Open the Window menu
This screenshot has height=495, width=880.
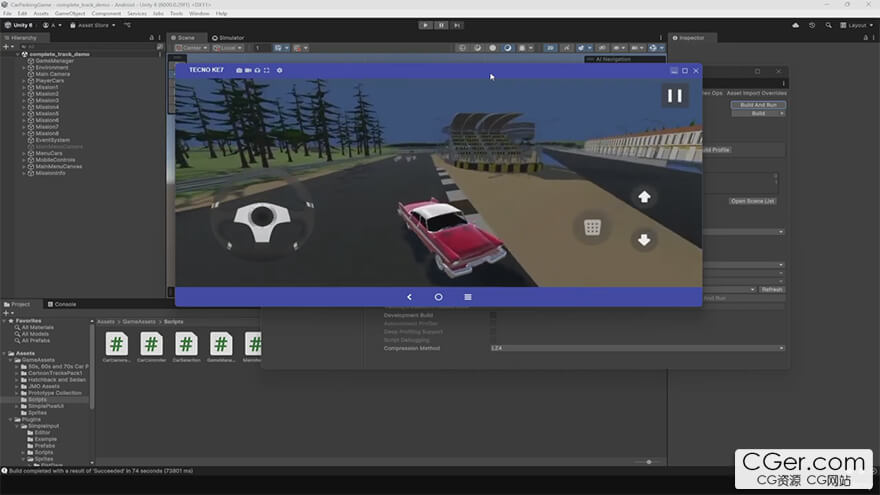pos(199,13)
